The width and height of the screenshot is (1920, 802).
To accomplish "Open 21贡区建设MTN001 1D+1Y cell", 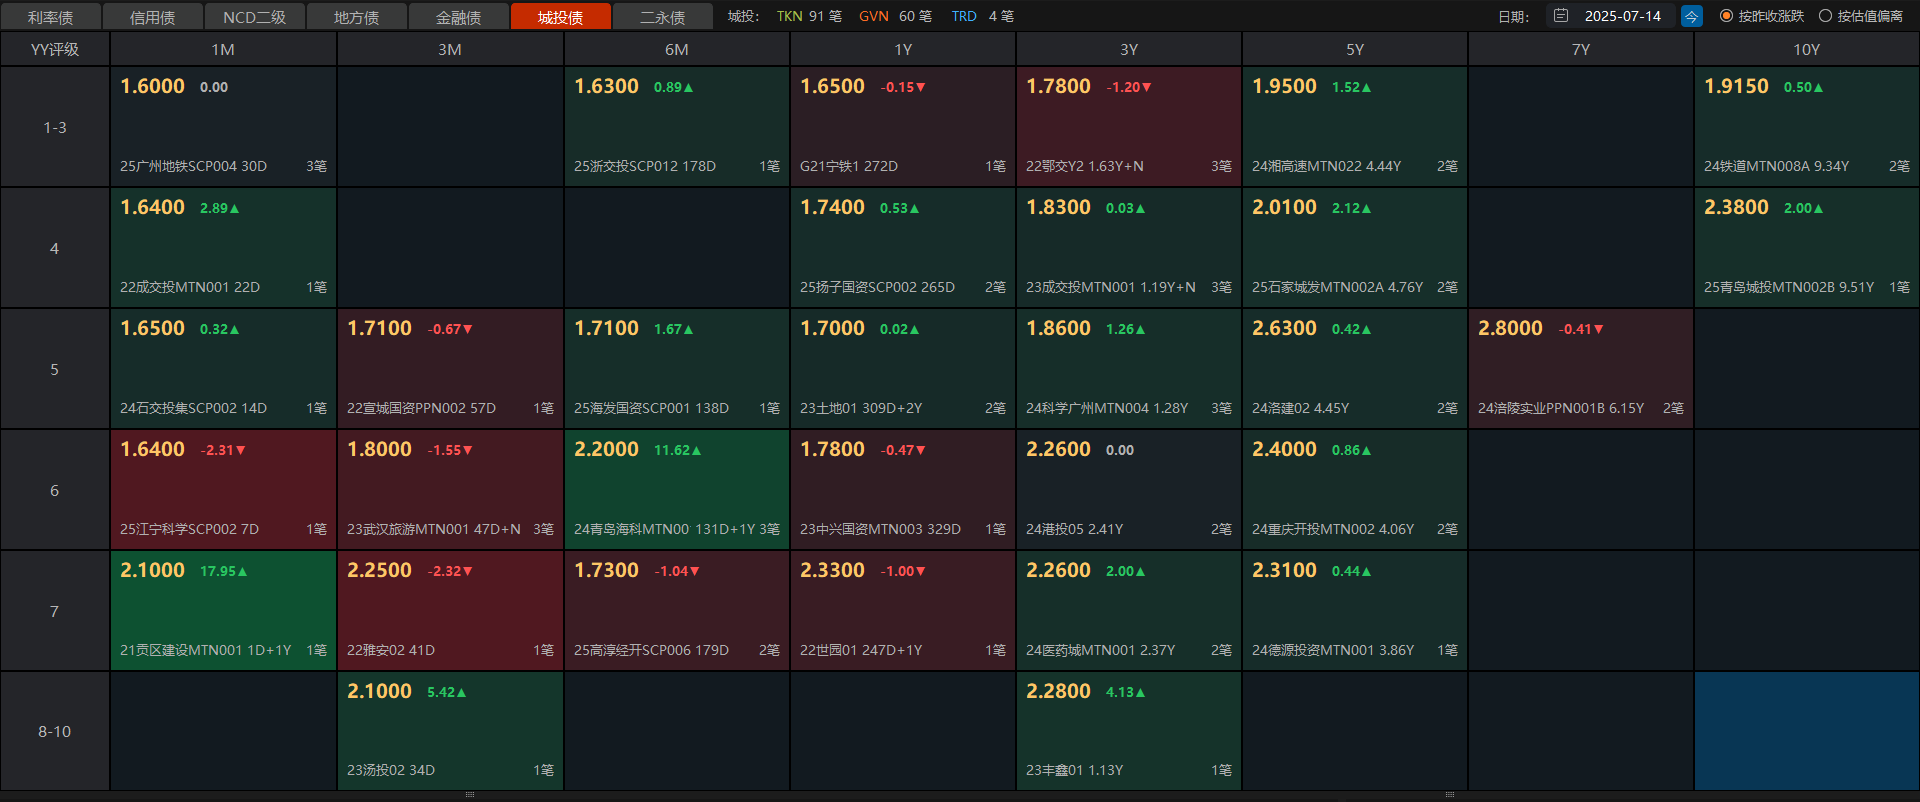I will coord(223,611).
